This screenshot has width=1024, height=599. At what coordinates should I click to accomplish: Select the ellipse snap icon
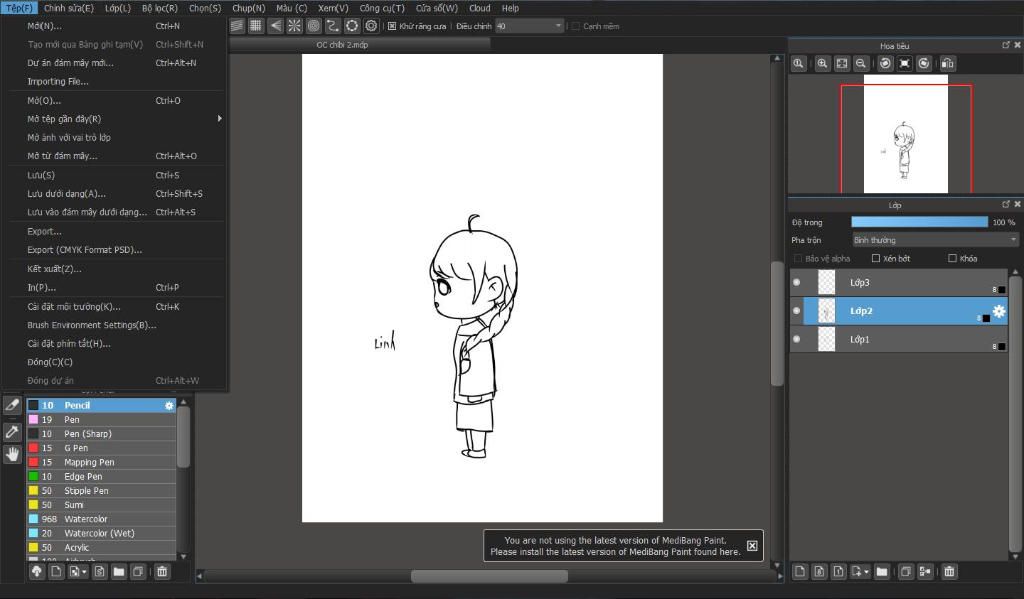[x=352, y=25]
